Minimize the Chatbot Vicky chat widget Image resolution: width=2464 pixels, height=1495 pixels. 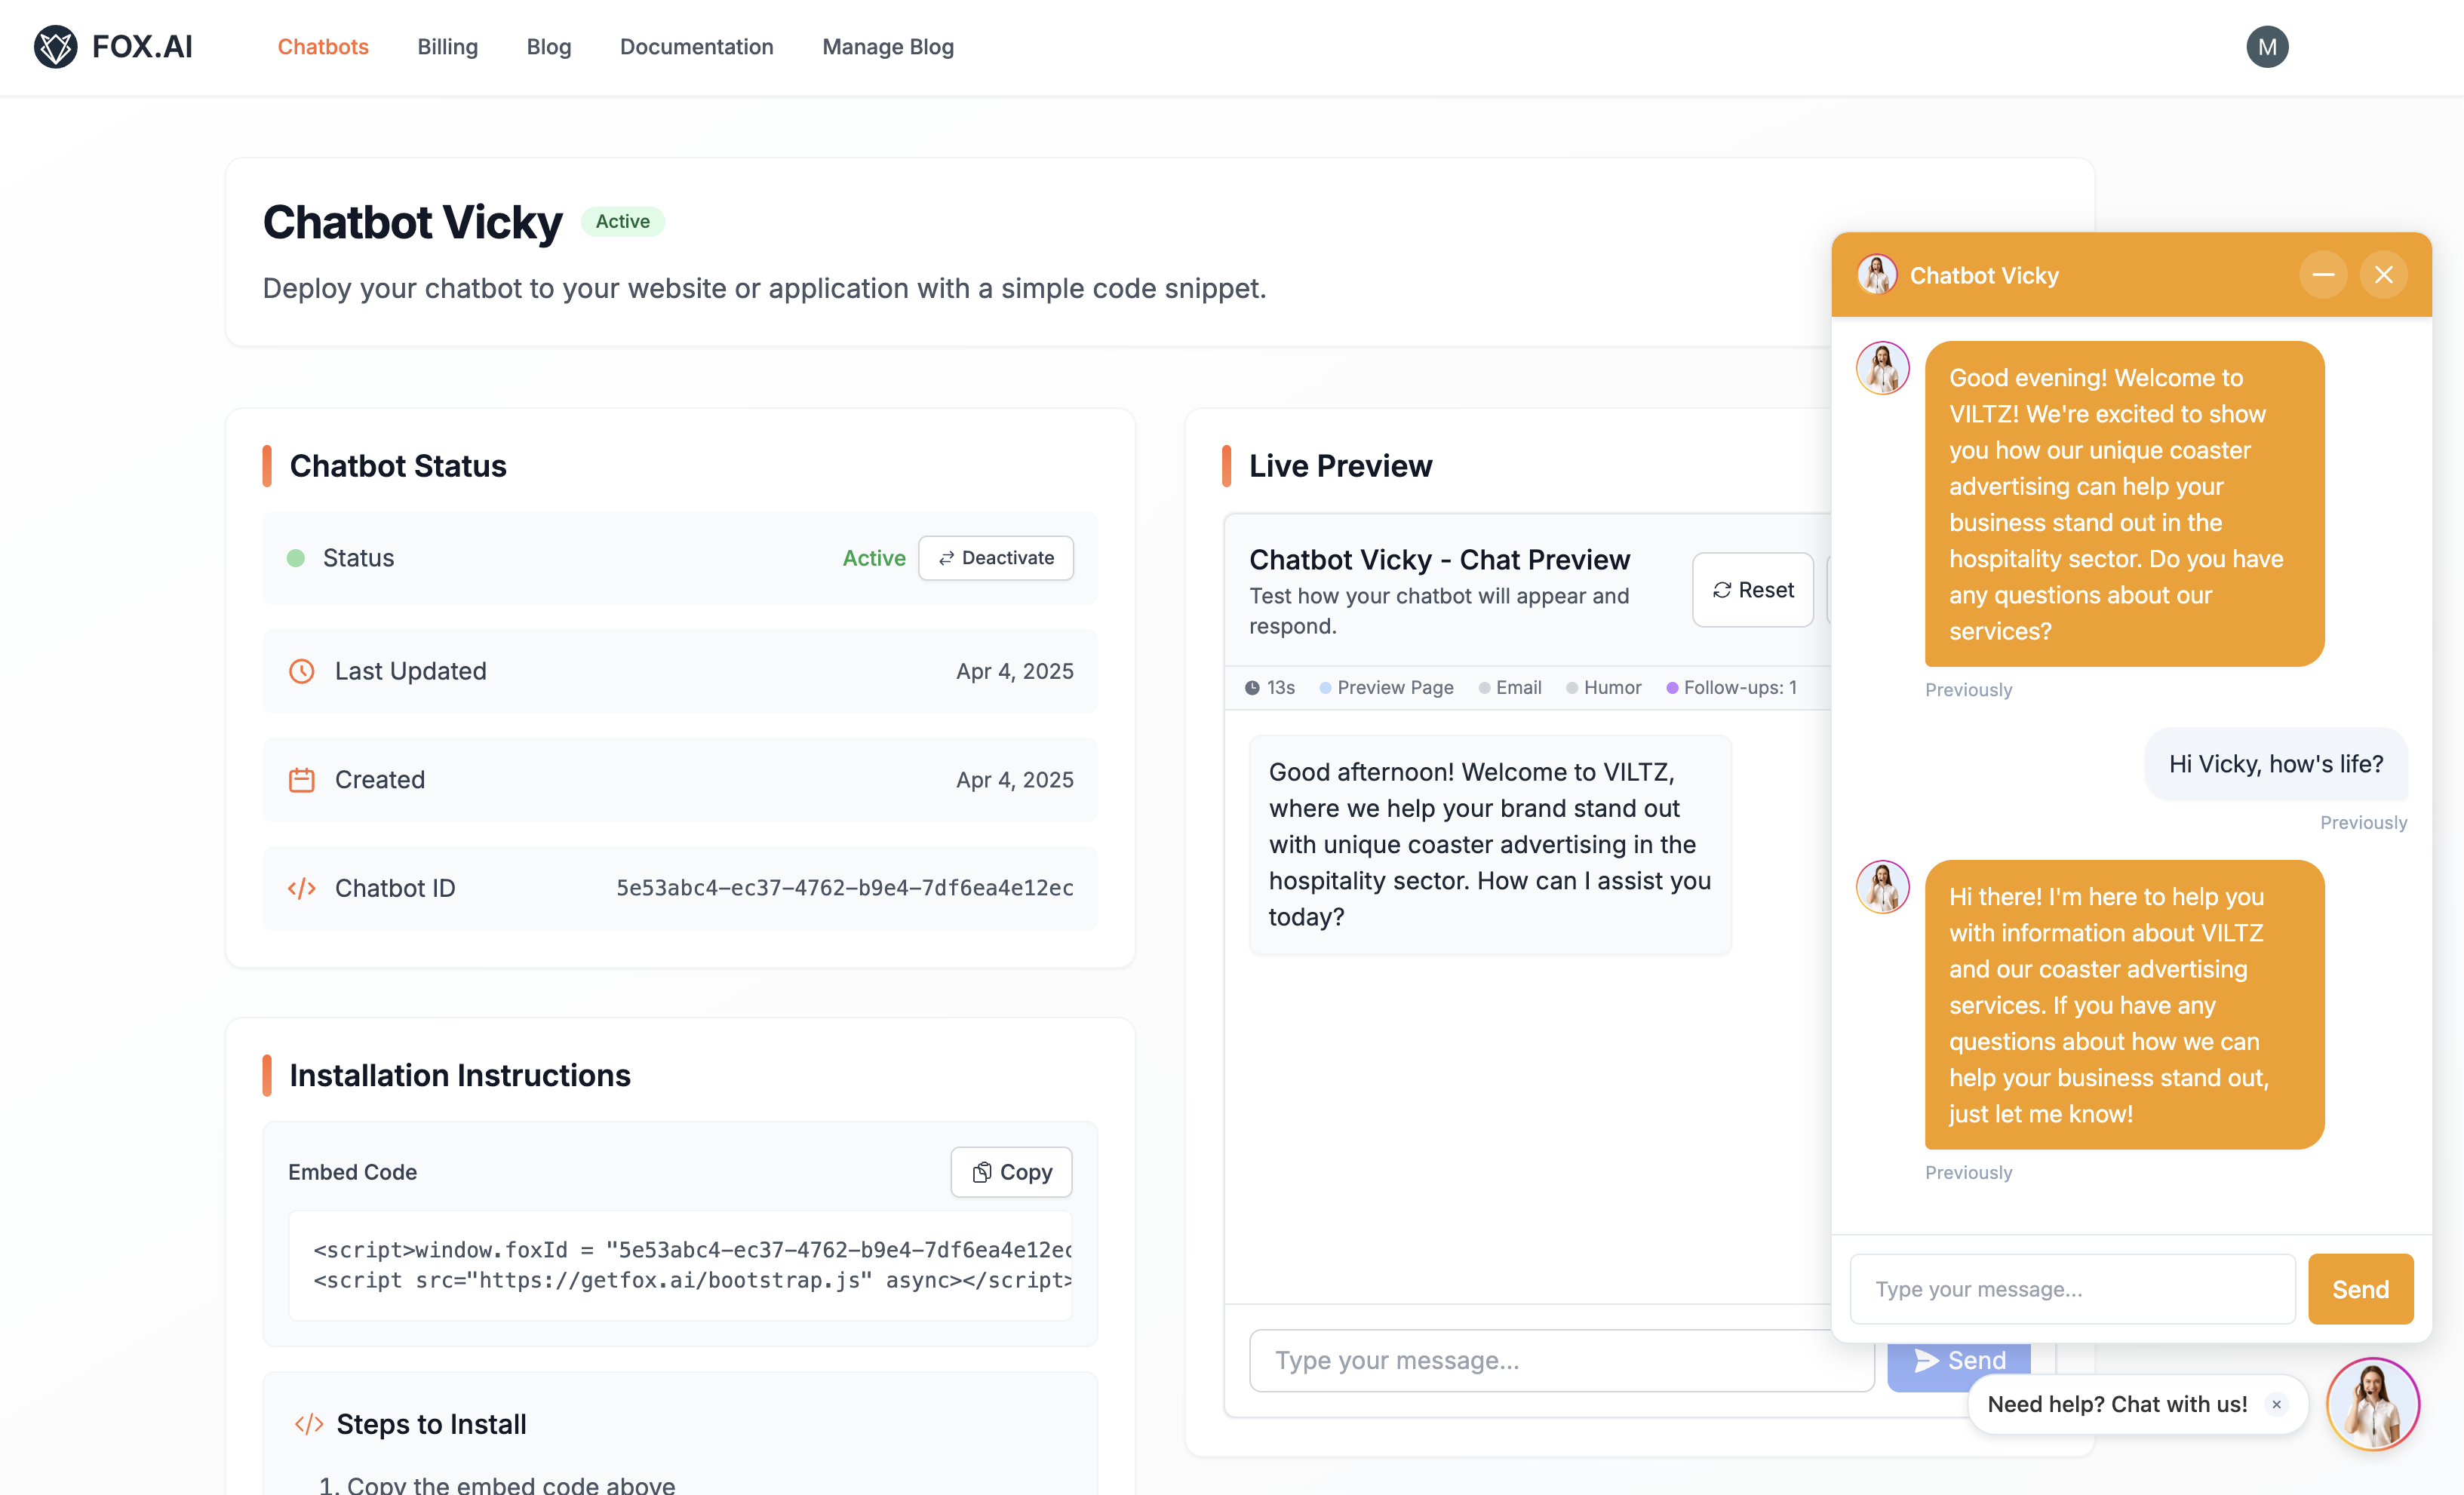(x=2322, y=275)
